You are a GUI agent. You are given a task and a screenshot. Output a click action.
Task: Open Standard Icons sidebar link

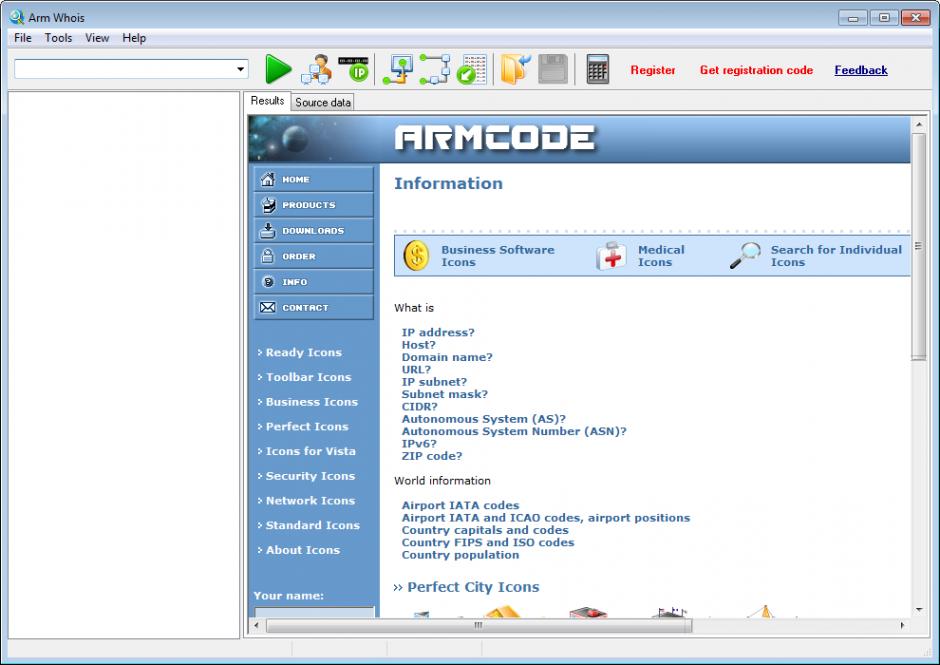pos(312,525)
